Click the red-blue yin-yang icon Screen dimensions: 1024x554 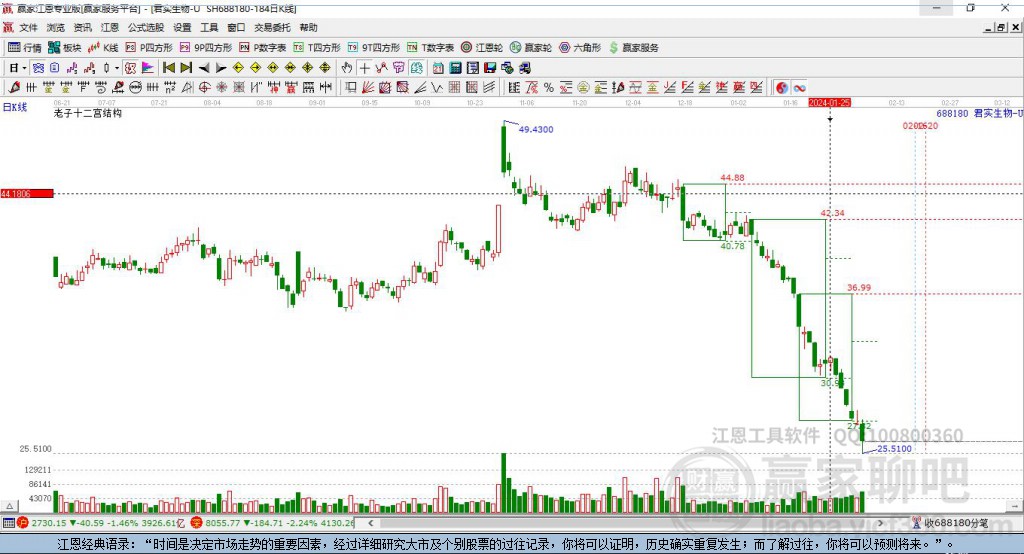pyautogui.click(x=782, y=88)
